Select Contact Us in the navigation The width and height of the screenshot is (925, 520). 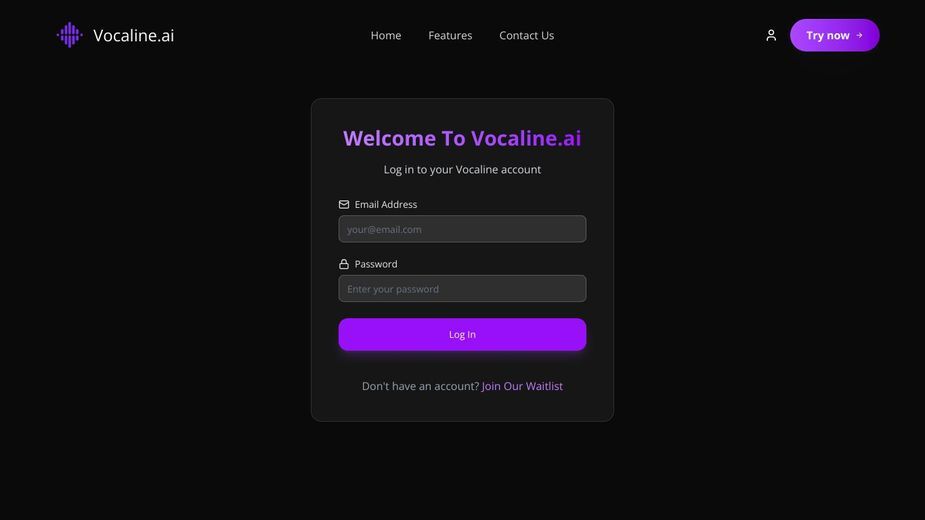[x=526, y=35]
